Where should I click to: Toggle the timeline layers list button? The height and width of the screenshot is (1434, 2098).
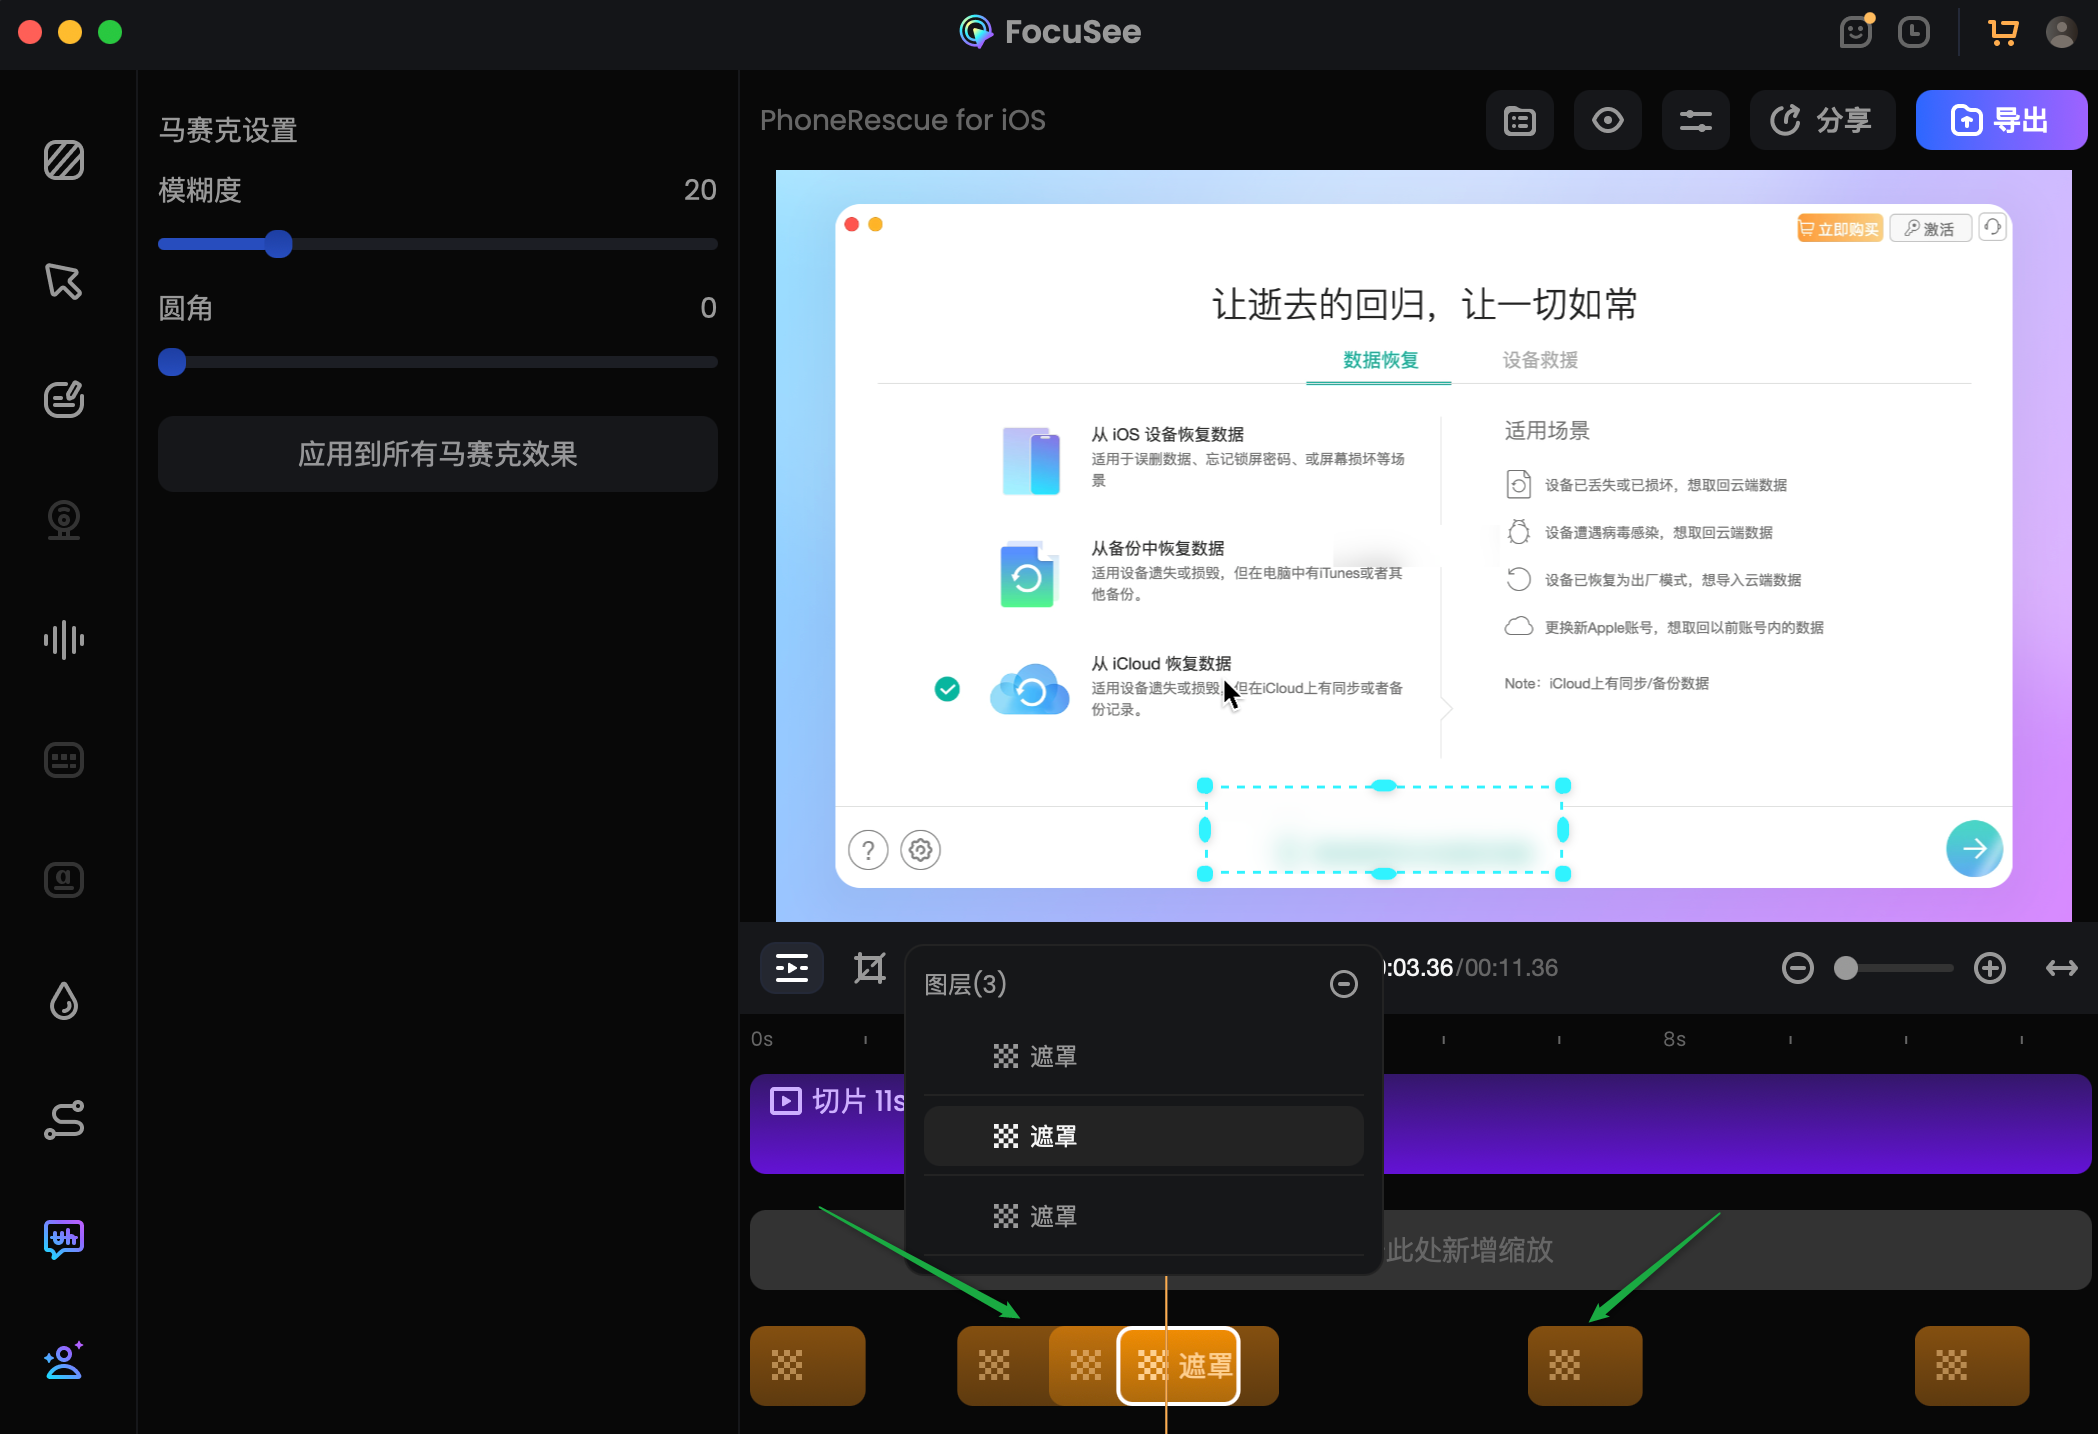(792, 968)
